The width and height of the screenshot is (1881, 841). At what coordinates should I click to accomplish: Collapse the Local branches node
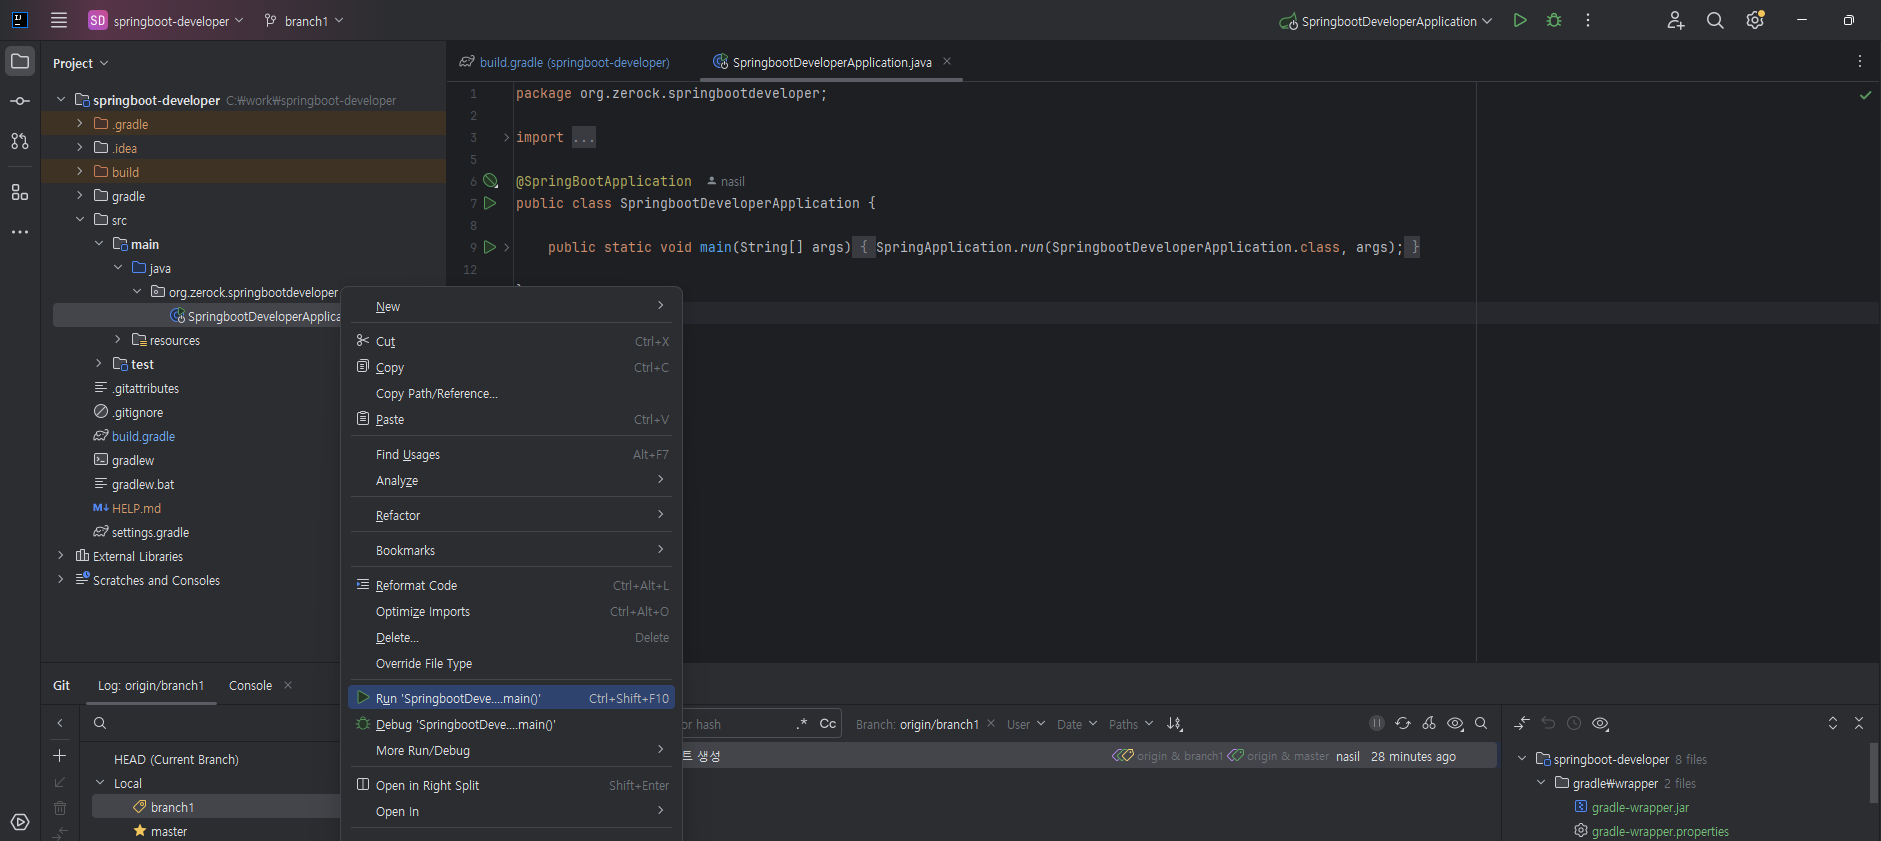coord(100,783)
